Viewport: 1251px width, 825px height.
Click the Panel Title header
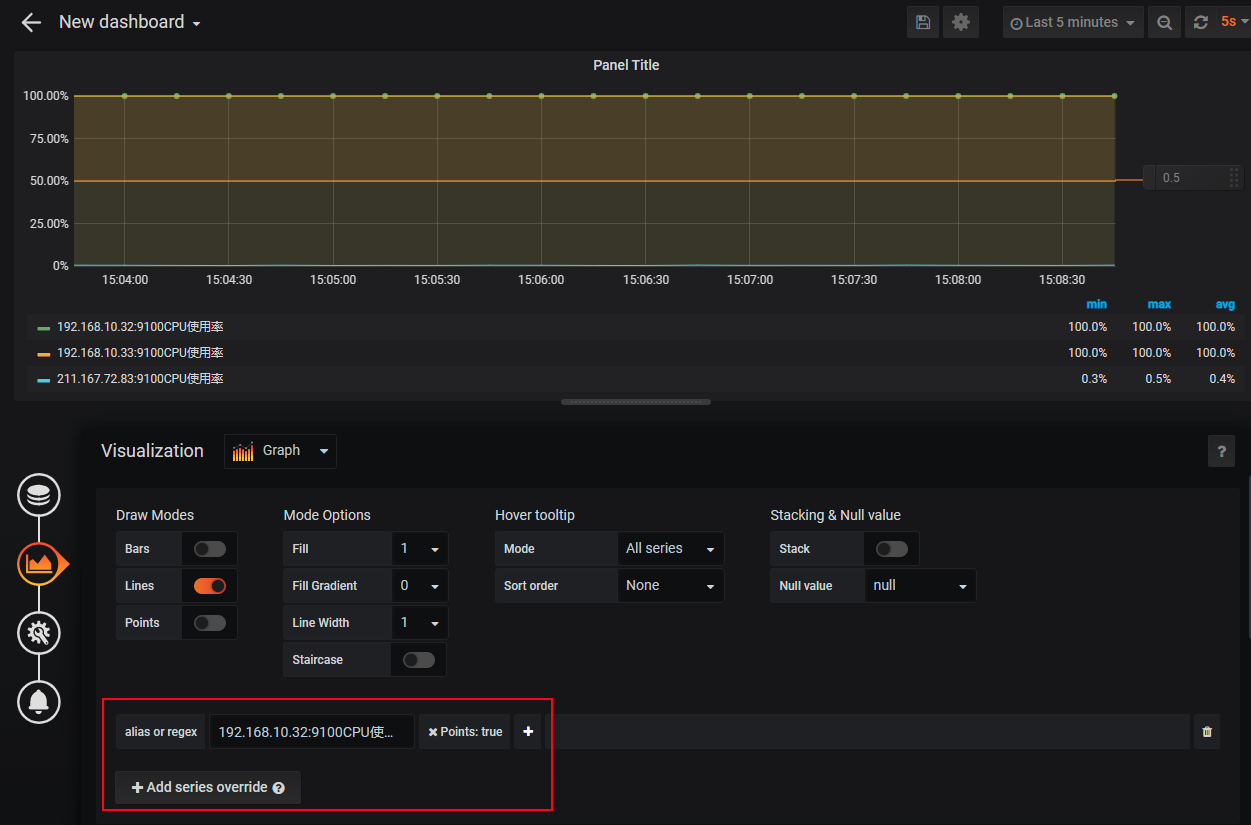626,65
